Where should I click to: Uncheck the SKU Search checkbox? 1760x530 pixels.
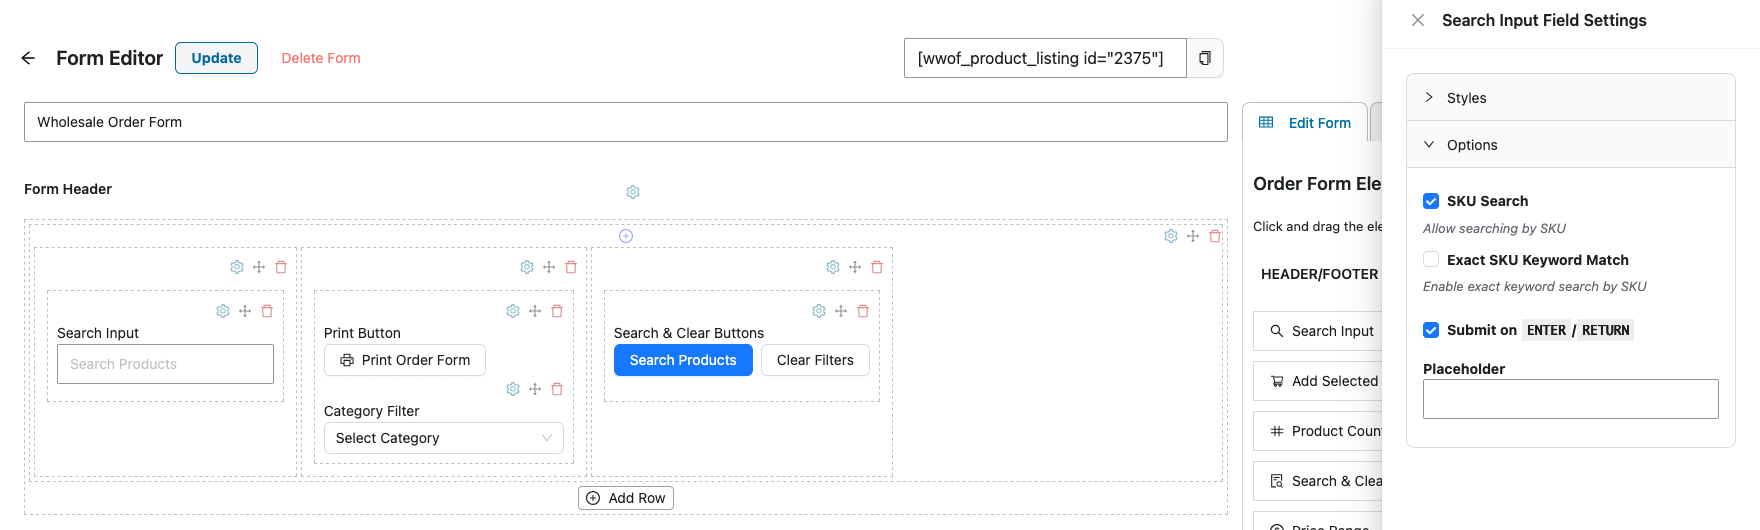click(x=1431, y=201)
